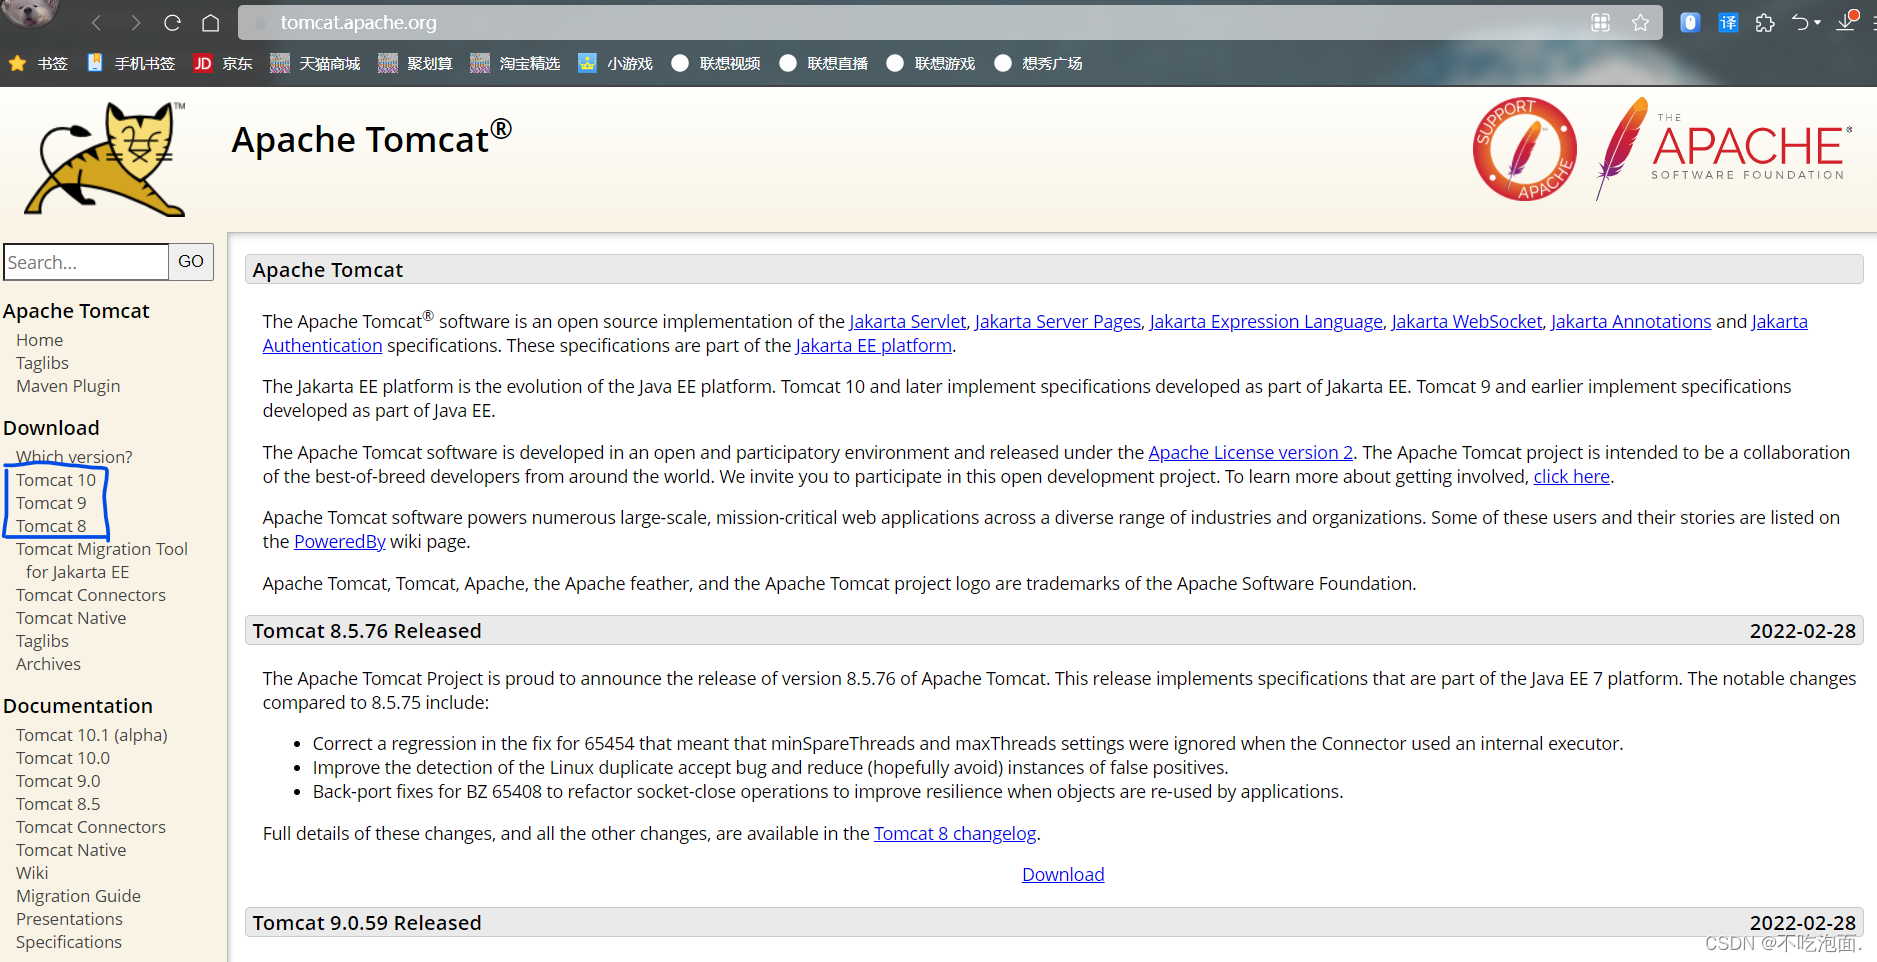Follow Jakarta Expression Language link
Viewport: 1877px width, 962px height.
click(x=1266, y=321)
